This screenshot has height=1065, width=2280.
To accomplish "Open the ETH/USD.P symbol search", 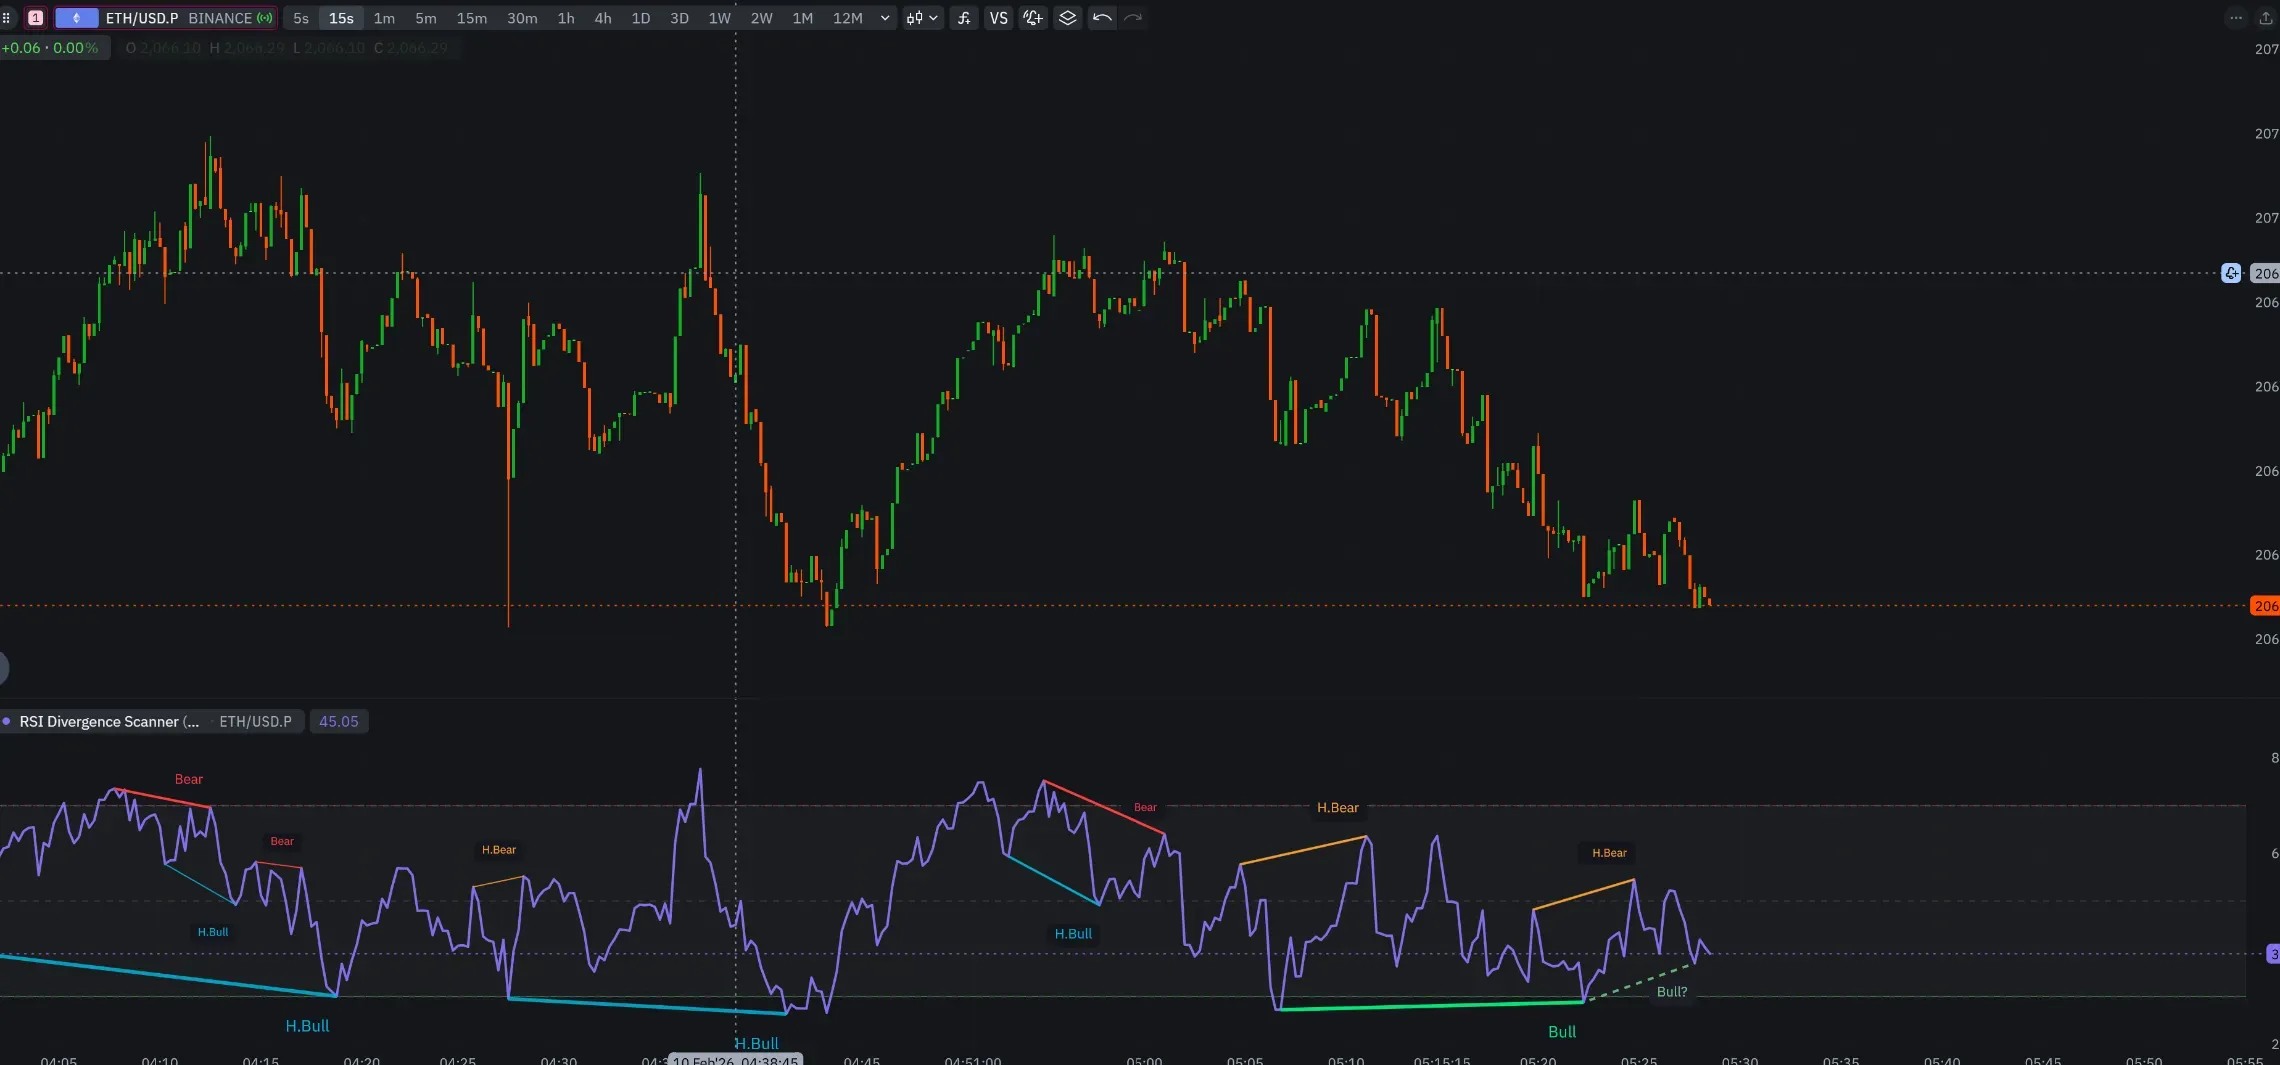I will [140, 17].
